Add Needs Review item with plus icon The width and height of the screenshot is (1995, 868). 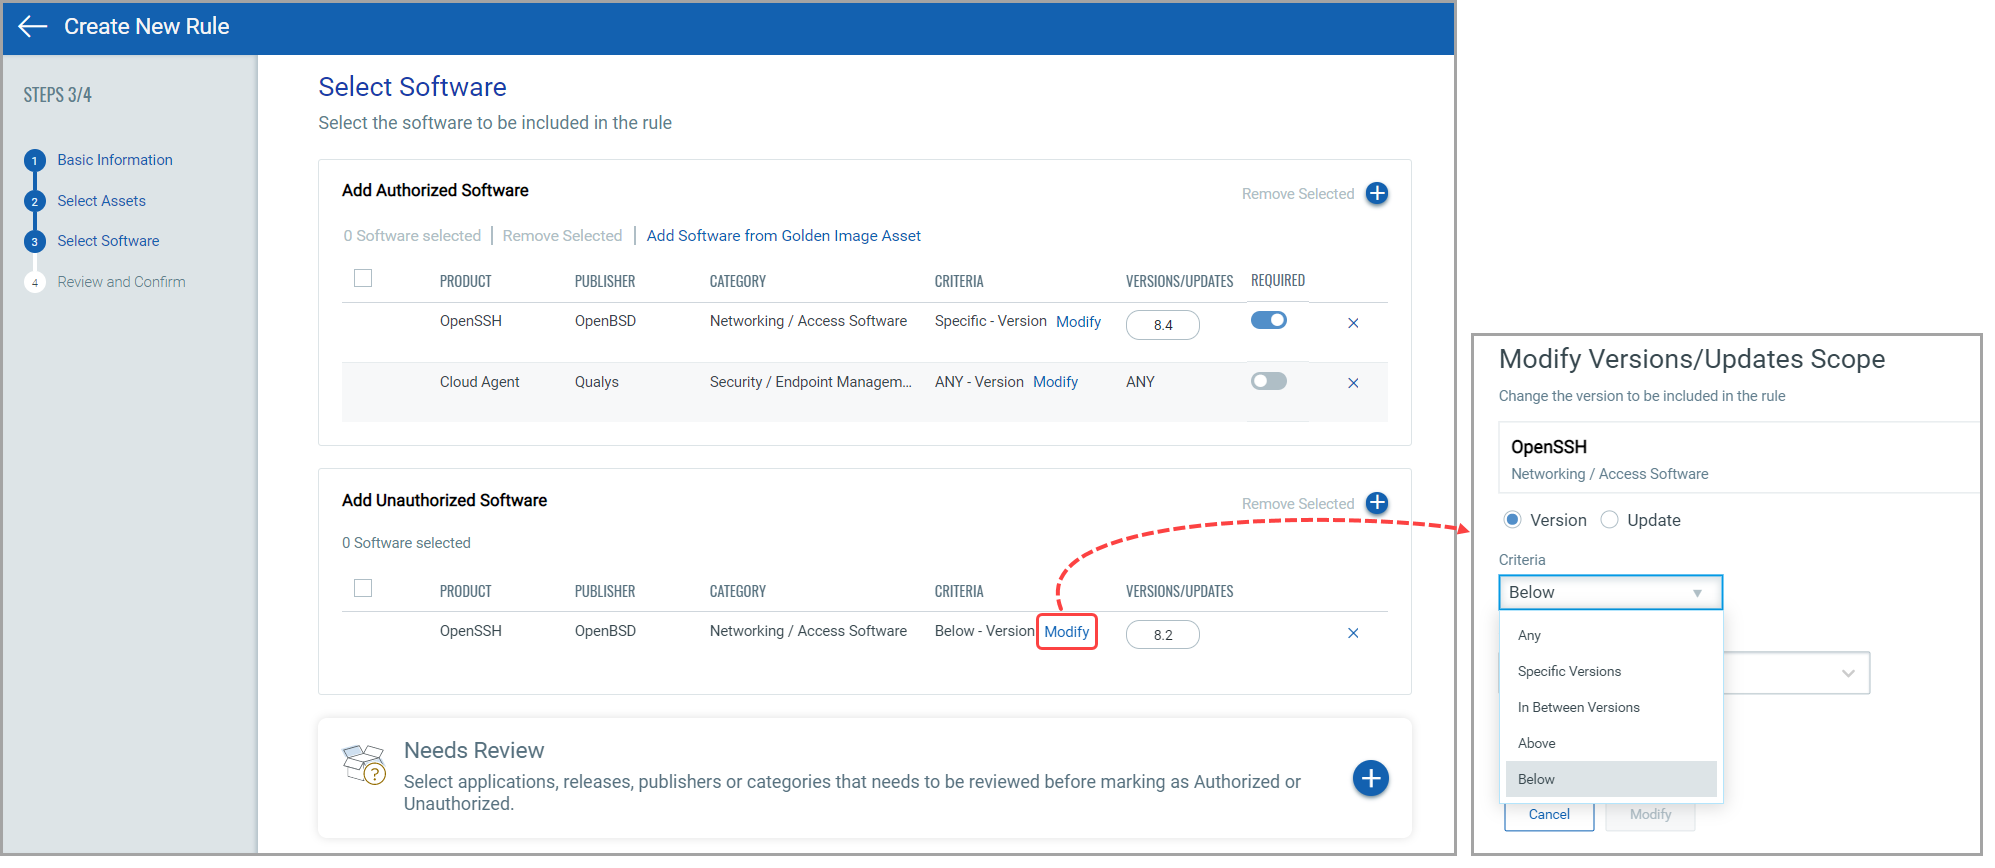pos(1371,778)
